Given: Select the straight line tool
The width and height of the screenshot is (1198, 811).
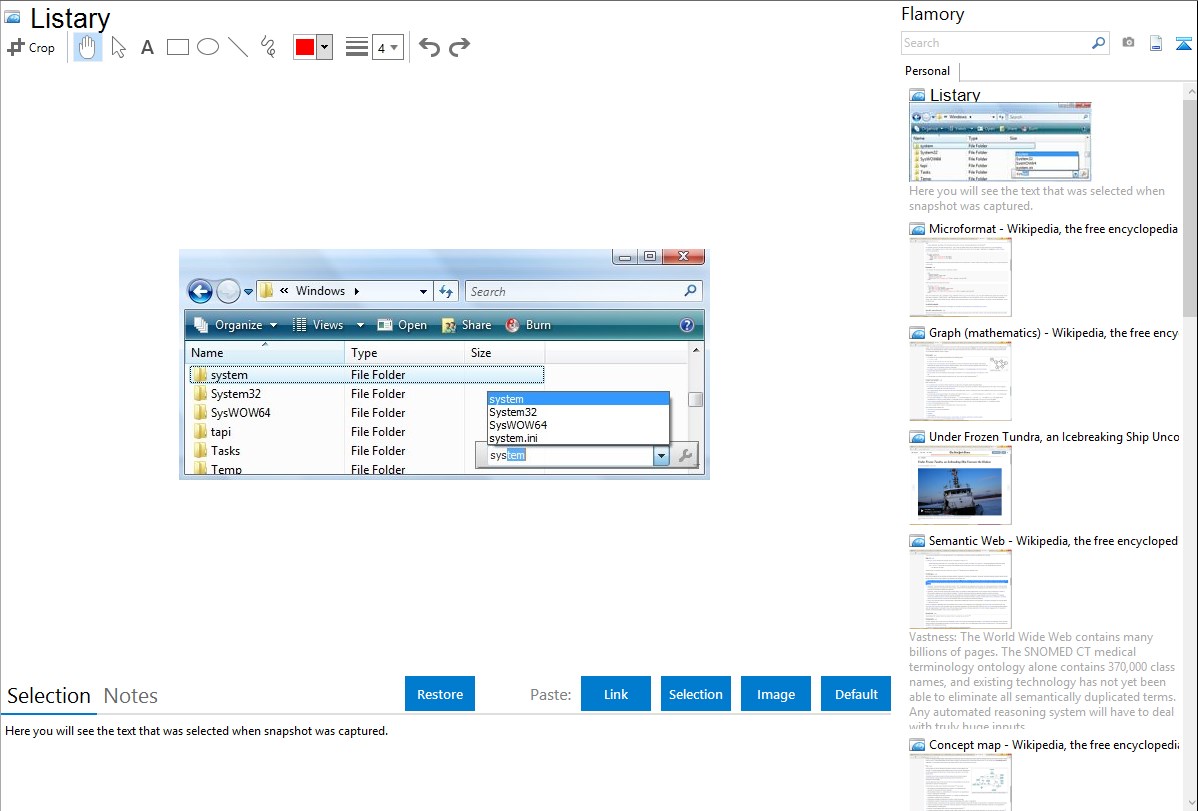Looking at the screenshot, I should [238, 47].
